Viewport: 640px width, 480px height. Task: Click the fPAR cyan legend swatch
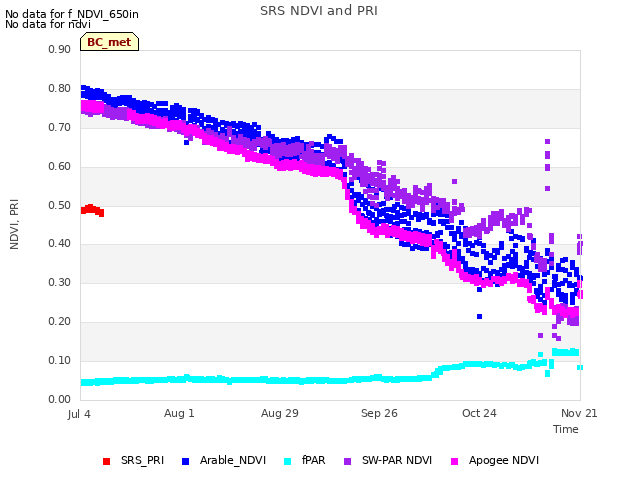(287, 461)
